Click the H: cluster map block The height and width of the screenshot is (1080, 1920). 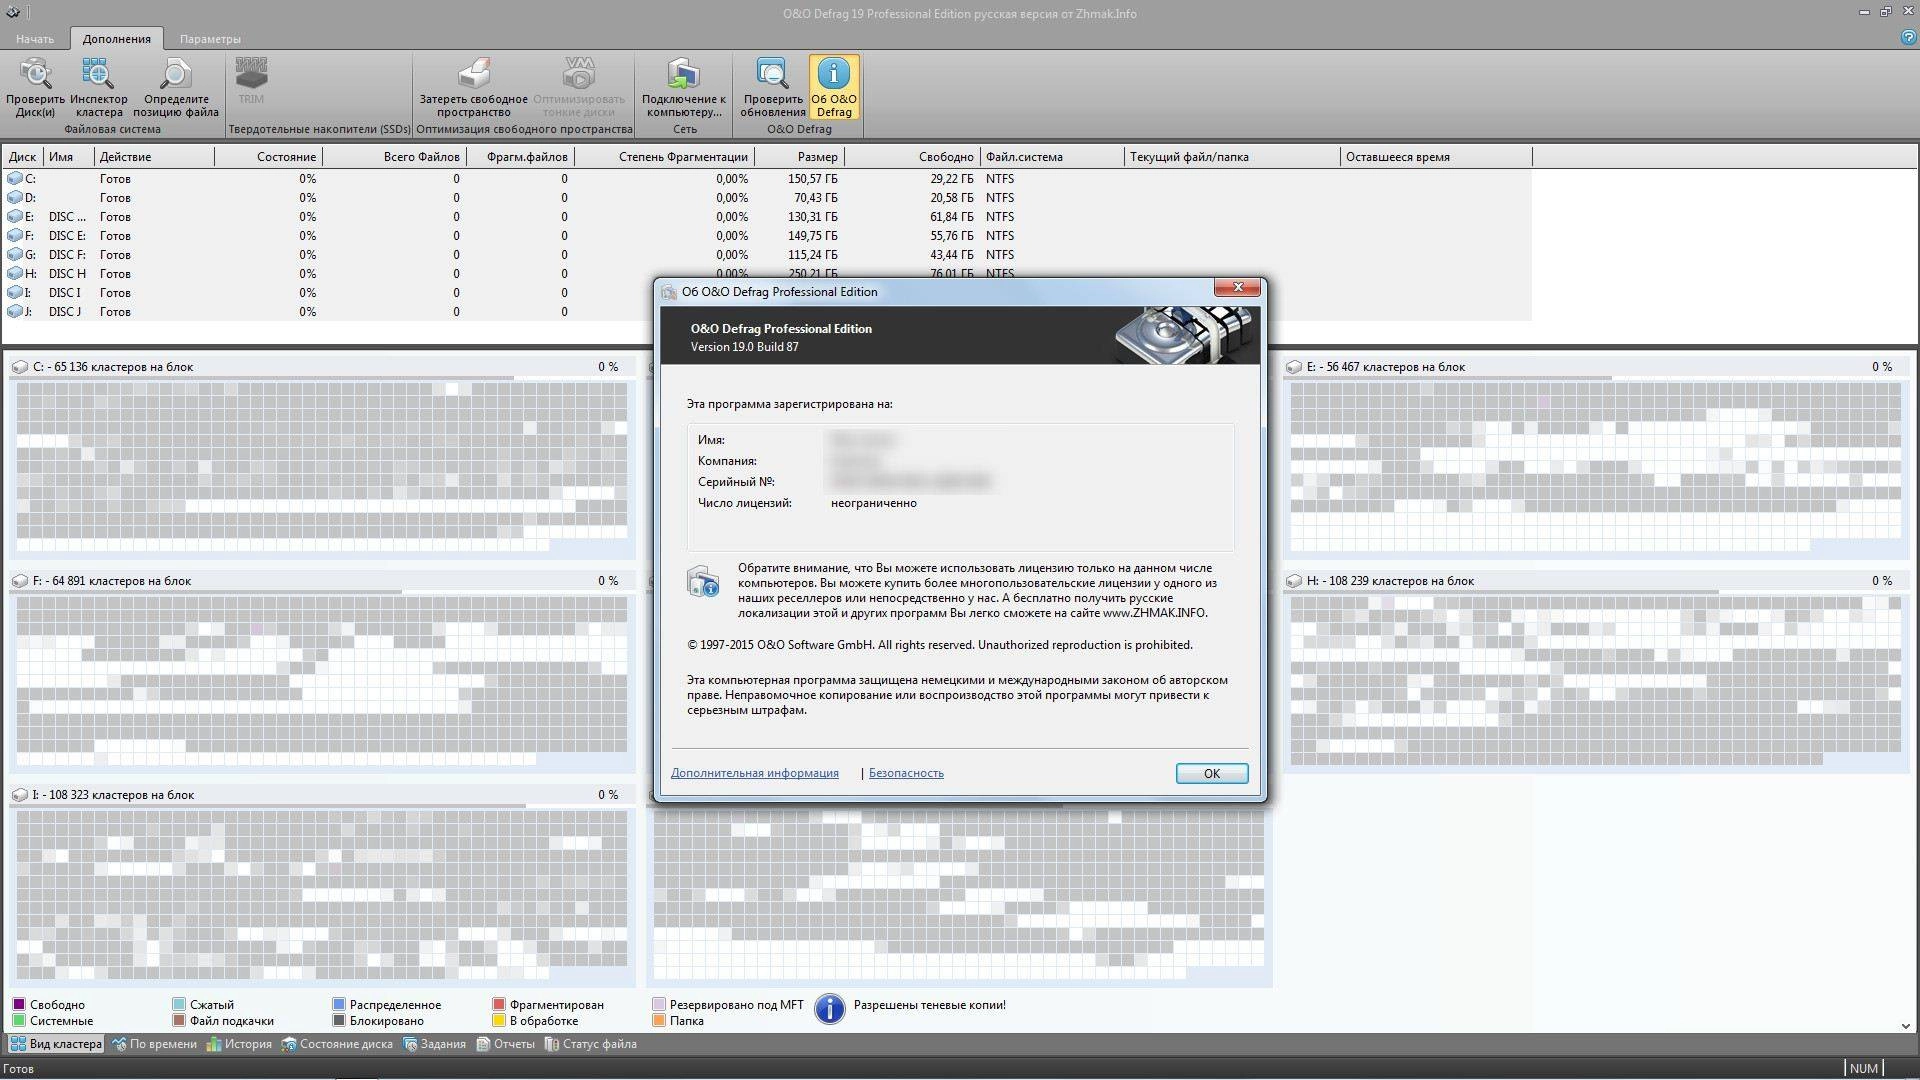[x=1596, y=680]
